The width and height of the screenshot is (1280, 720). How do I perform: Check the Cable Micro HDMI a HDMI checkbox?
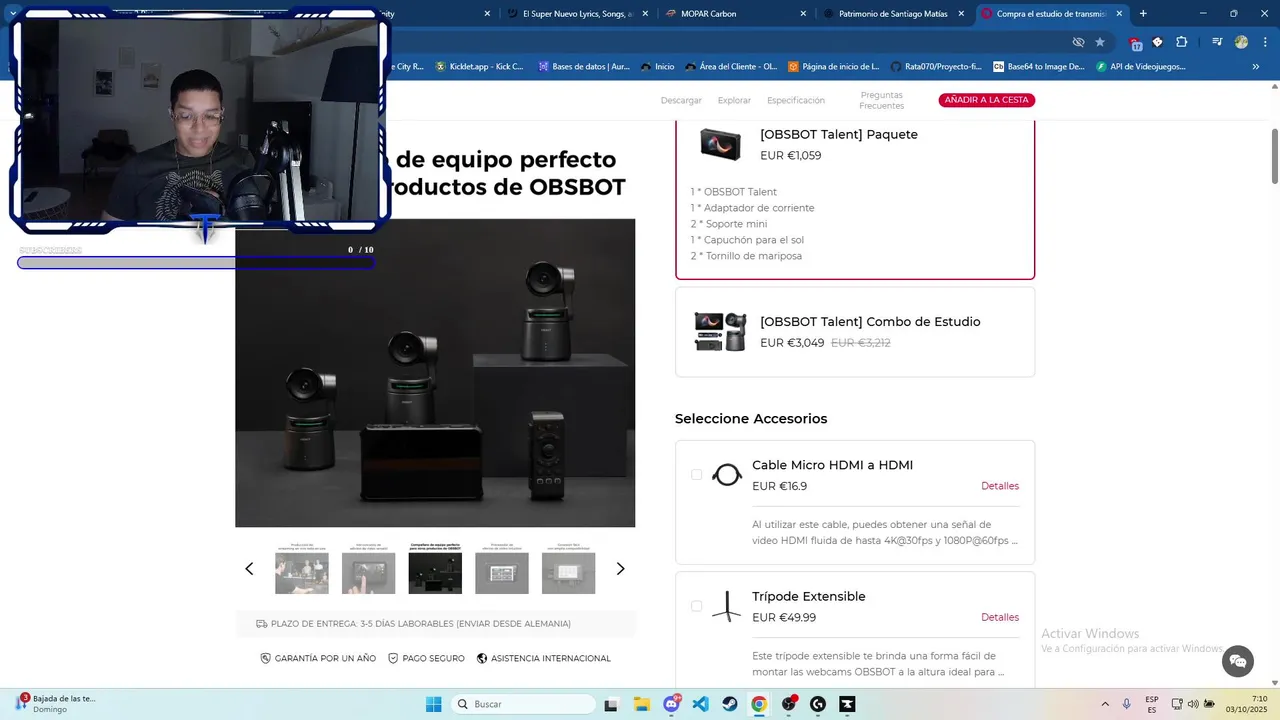(696, 475)
